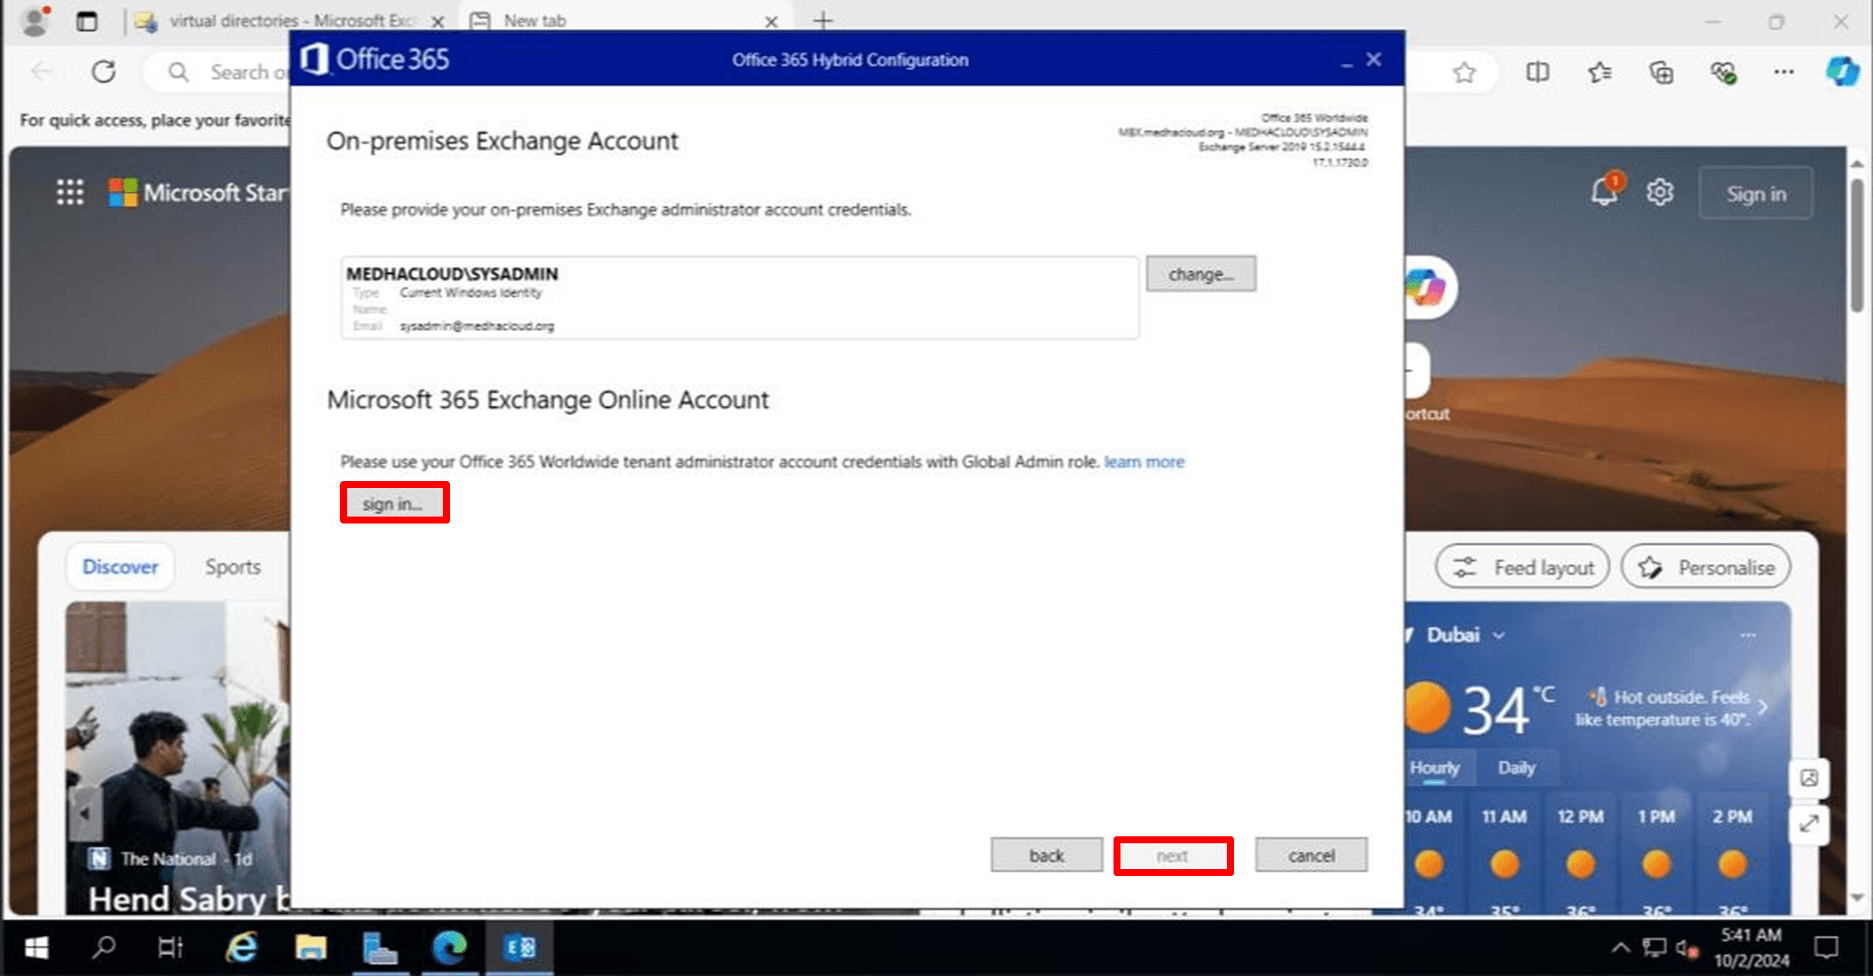
Task: Switch to virtual directories tab
Action: pos(290,20)
